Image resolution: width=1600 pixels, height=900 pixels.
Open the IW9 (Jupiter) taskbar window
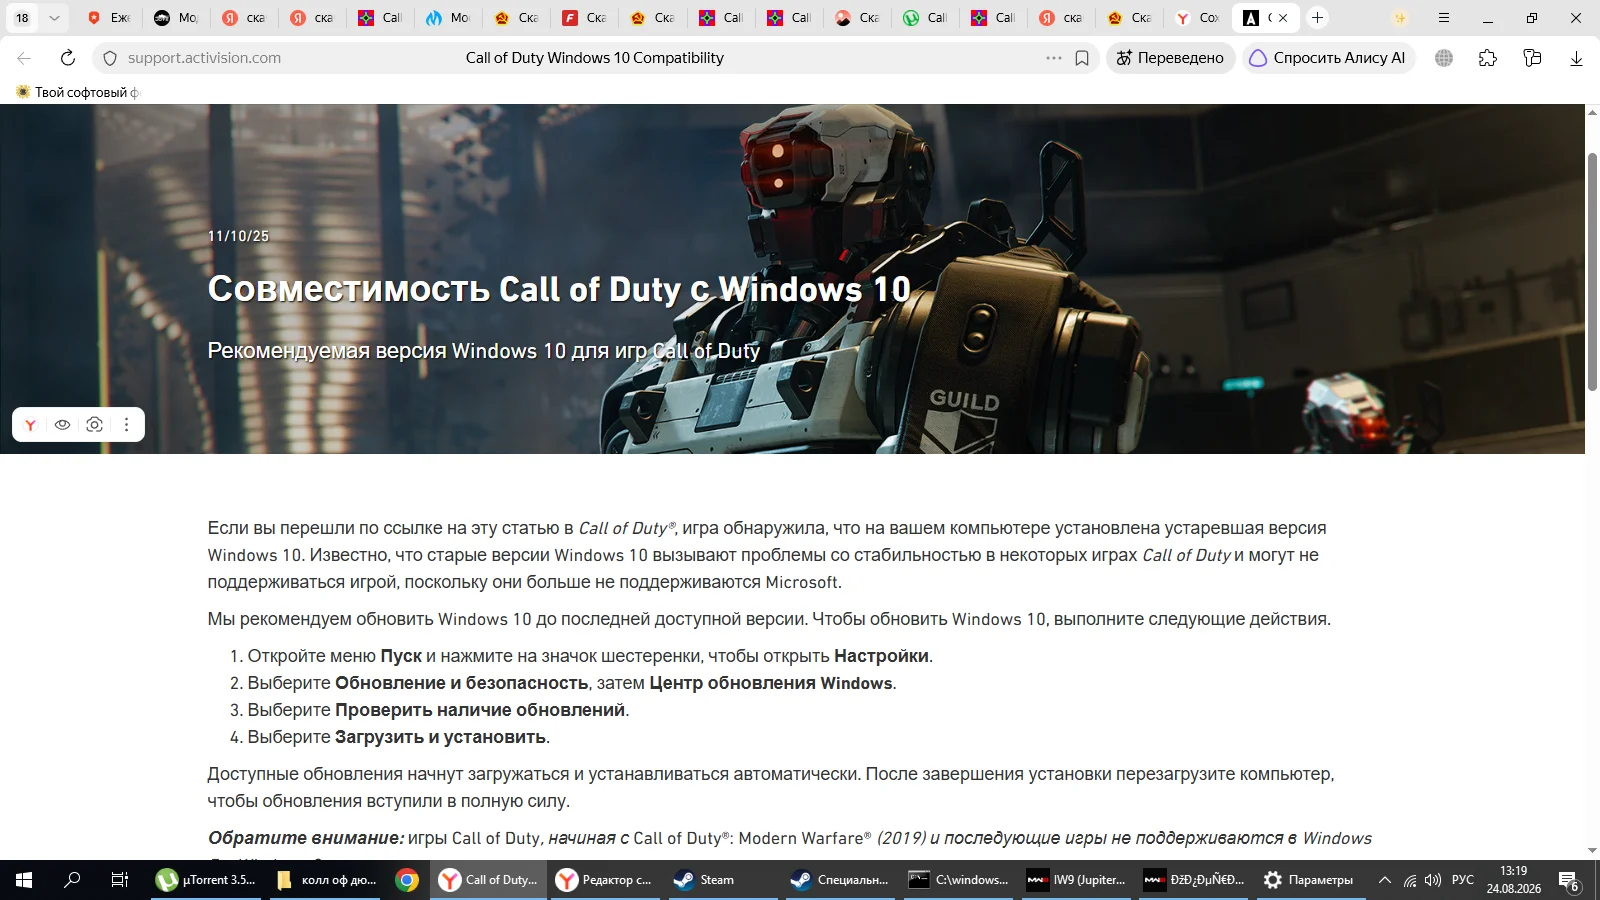[x=1078, y=880]
